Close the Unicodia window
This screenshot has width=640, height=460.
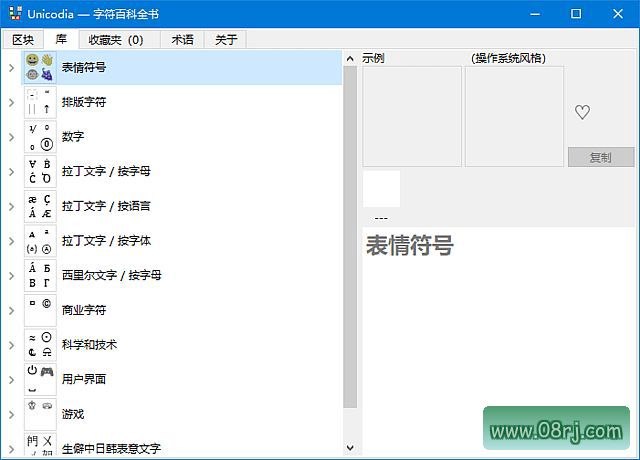click(618, 14)
